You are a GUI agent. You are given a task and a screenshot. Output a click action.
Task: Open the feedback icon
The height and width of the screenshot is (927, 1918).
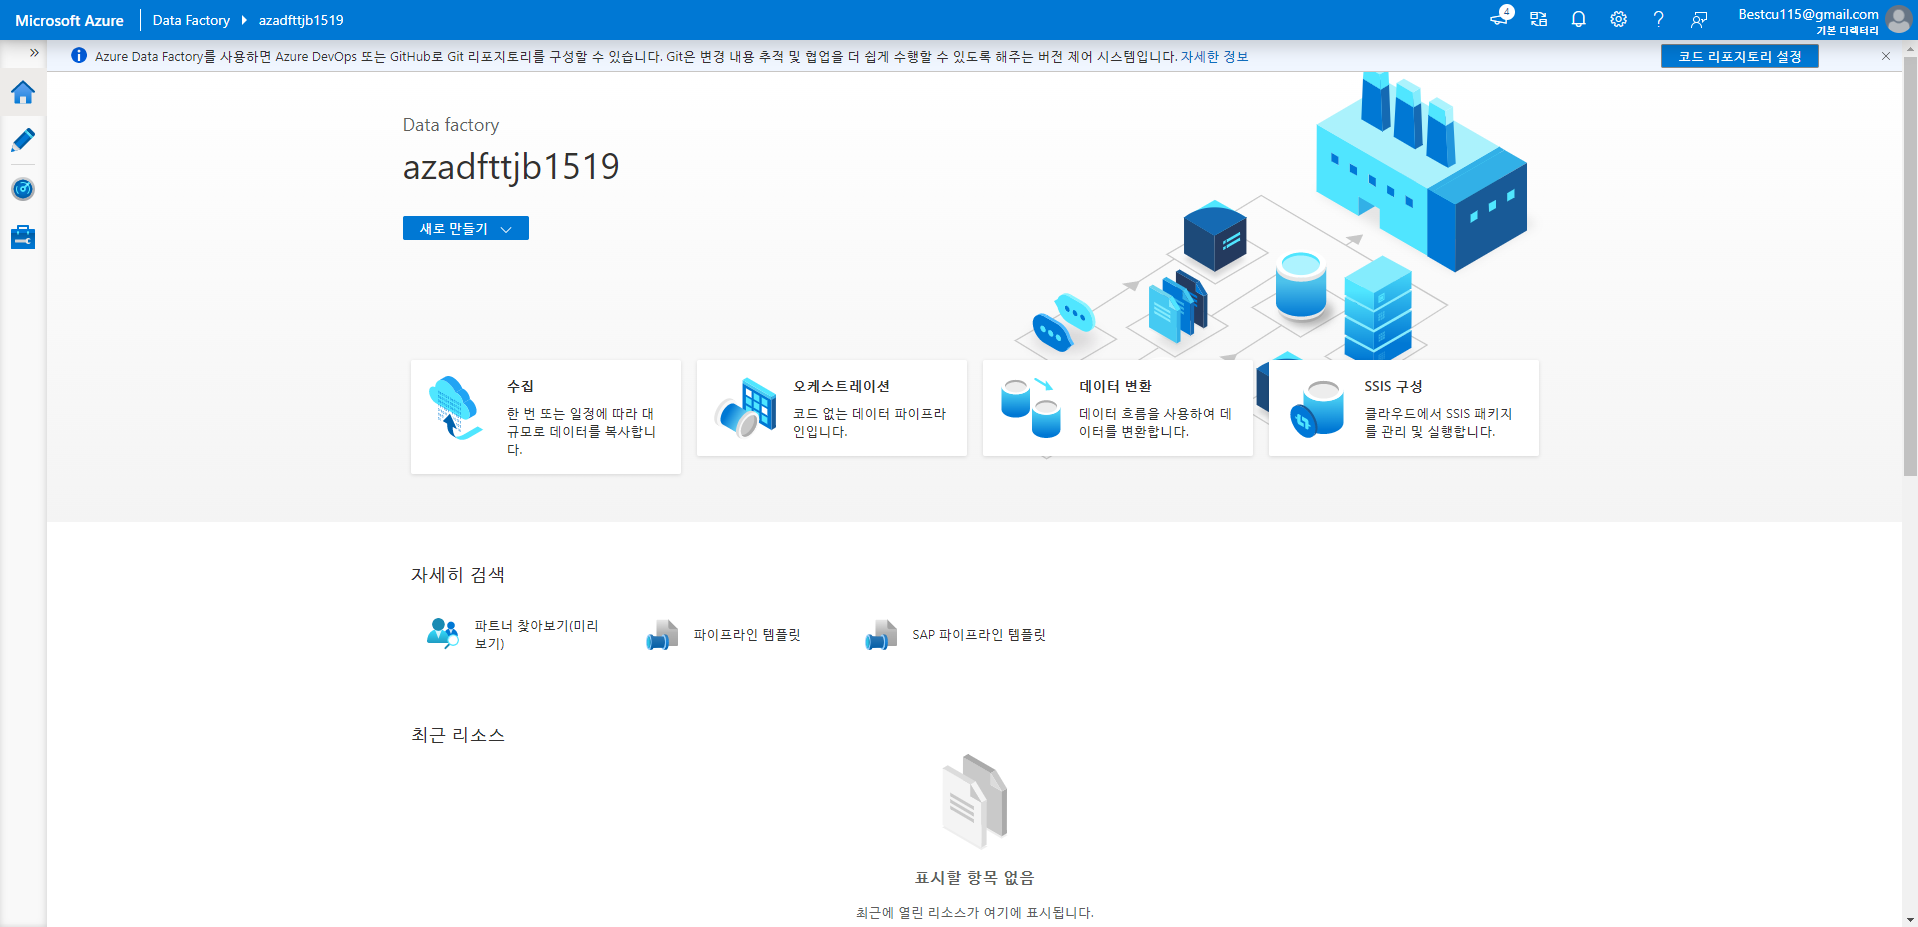pos(1699,19)
